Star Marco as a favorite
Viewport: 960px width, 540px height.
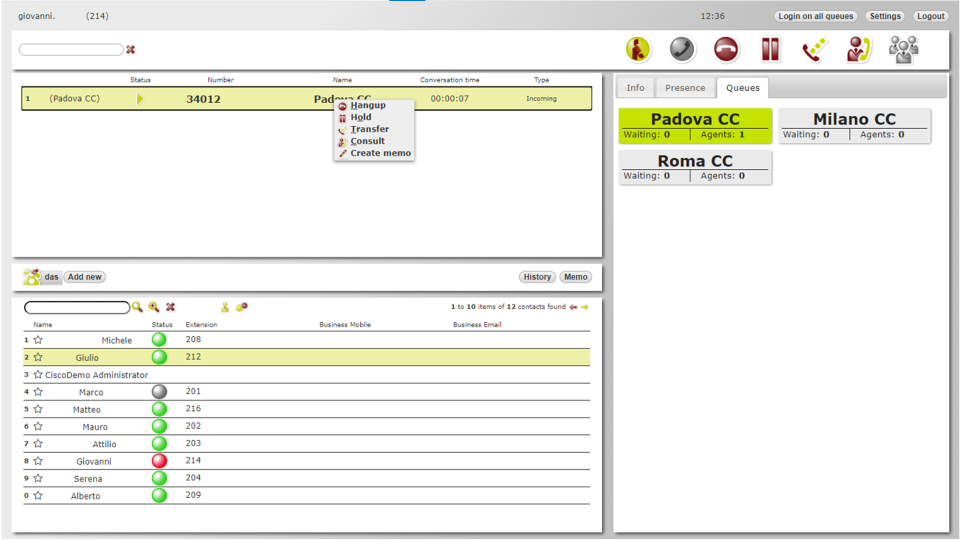point(38,392)
